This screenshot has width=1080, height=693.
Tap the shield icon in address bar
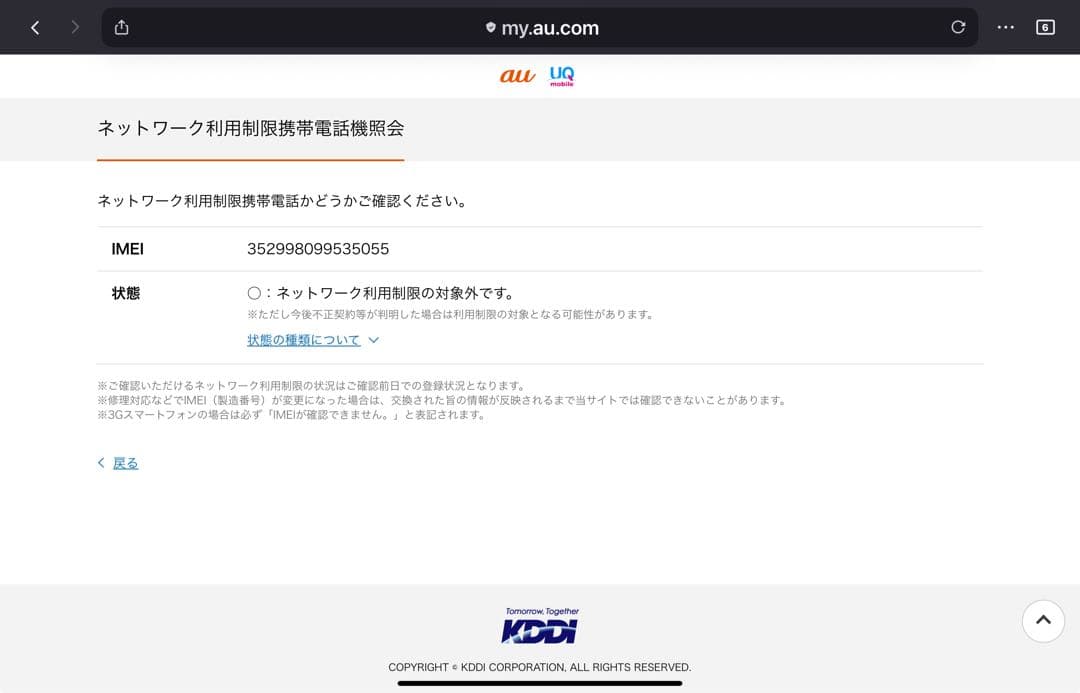(x=490, y=28)
